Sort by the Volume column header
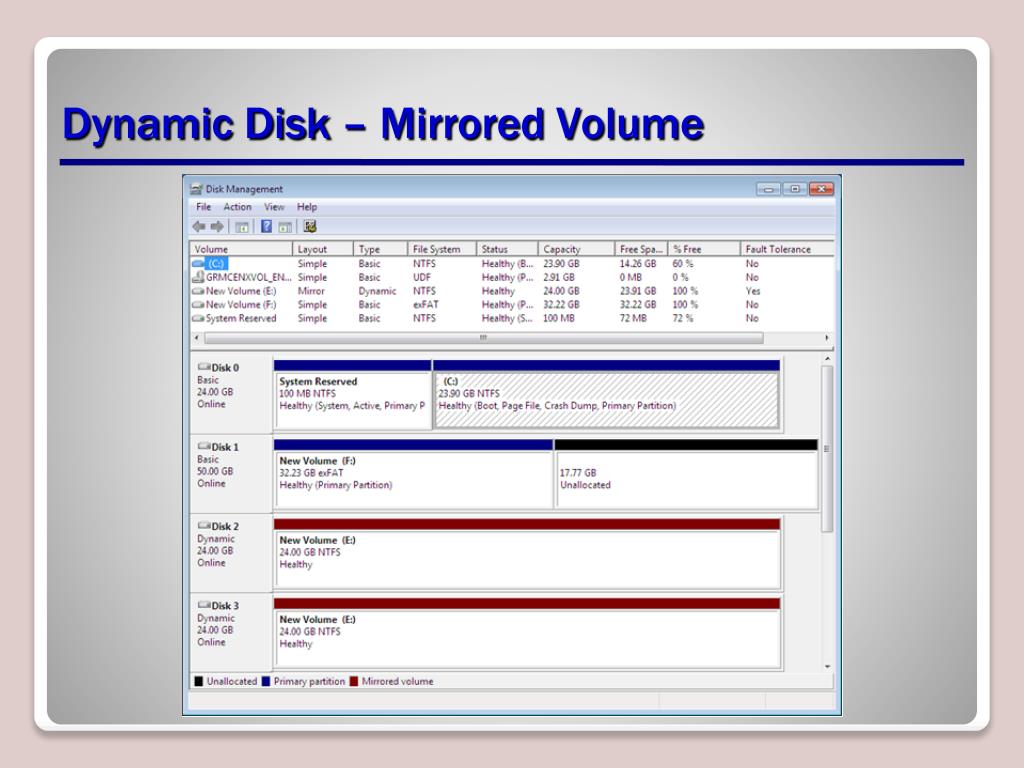The image size is (1024, 768). [241, 249]
